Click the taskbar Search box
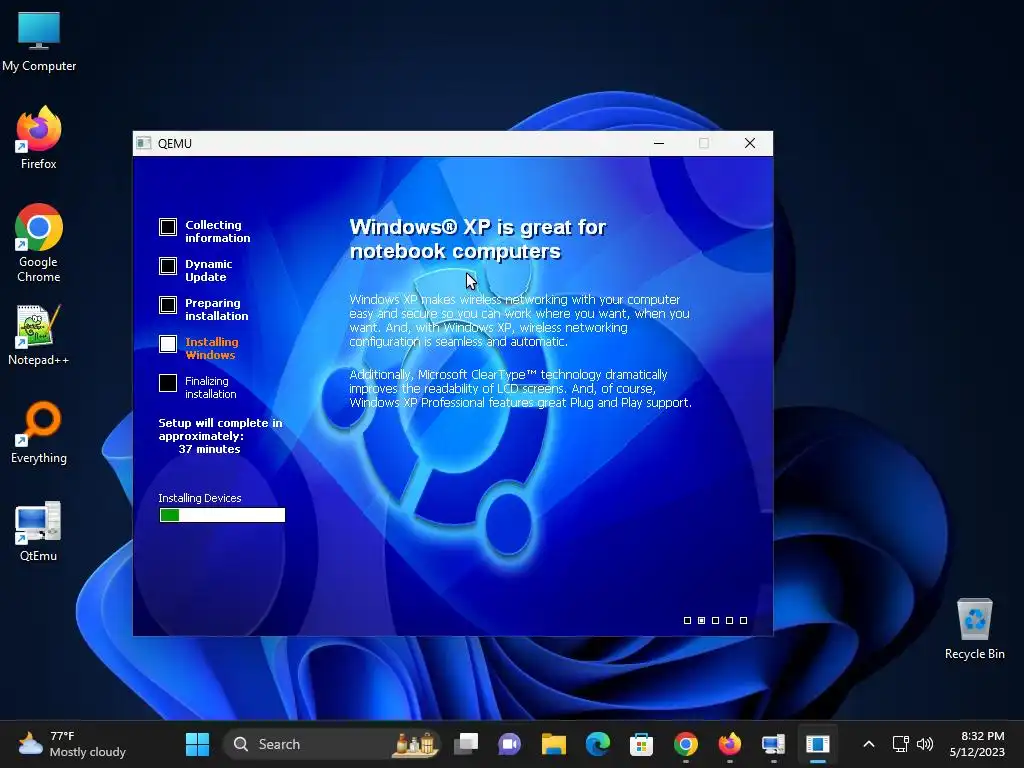The image size is (1024, 768). 332,744
